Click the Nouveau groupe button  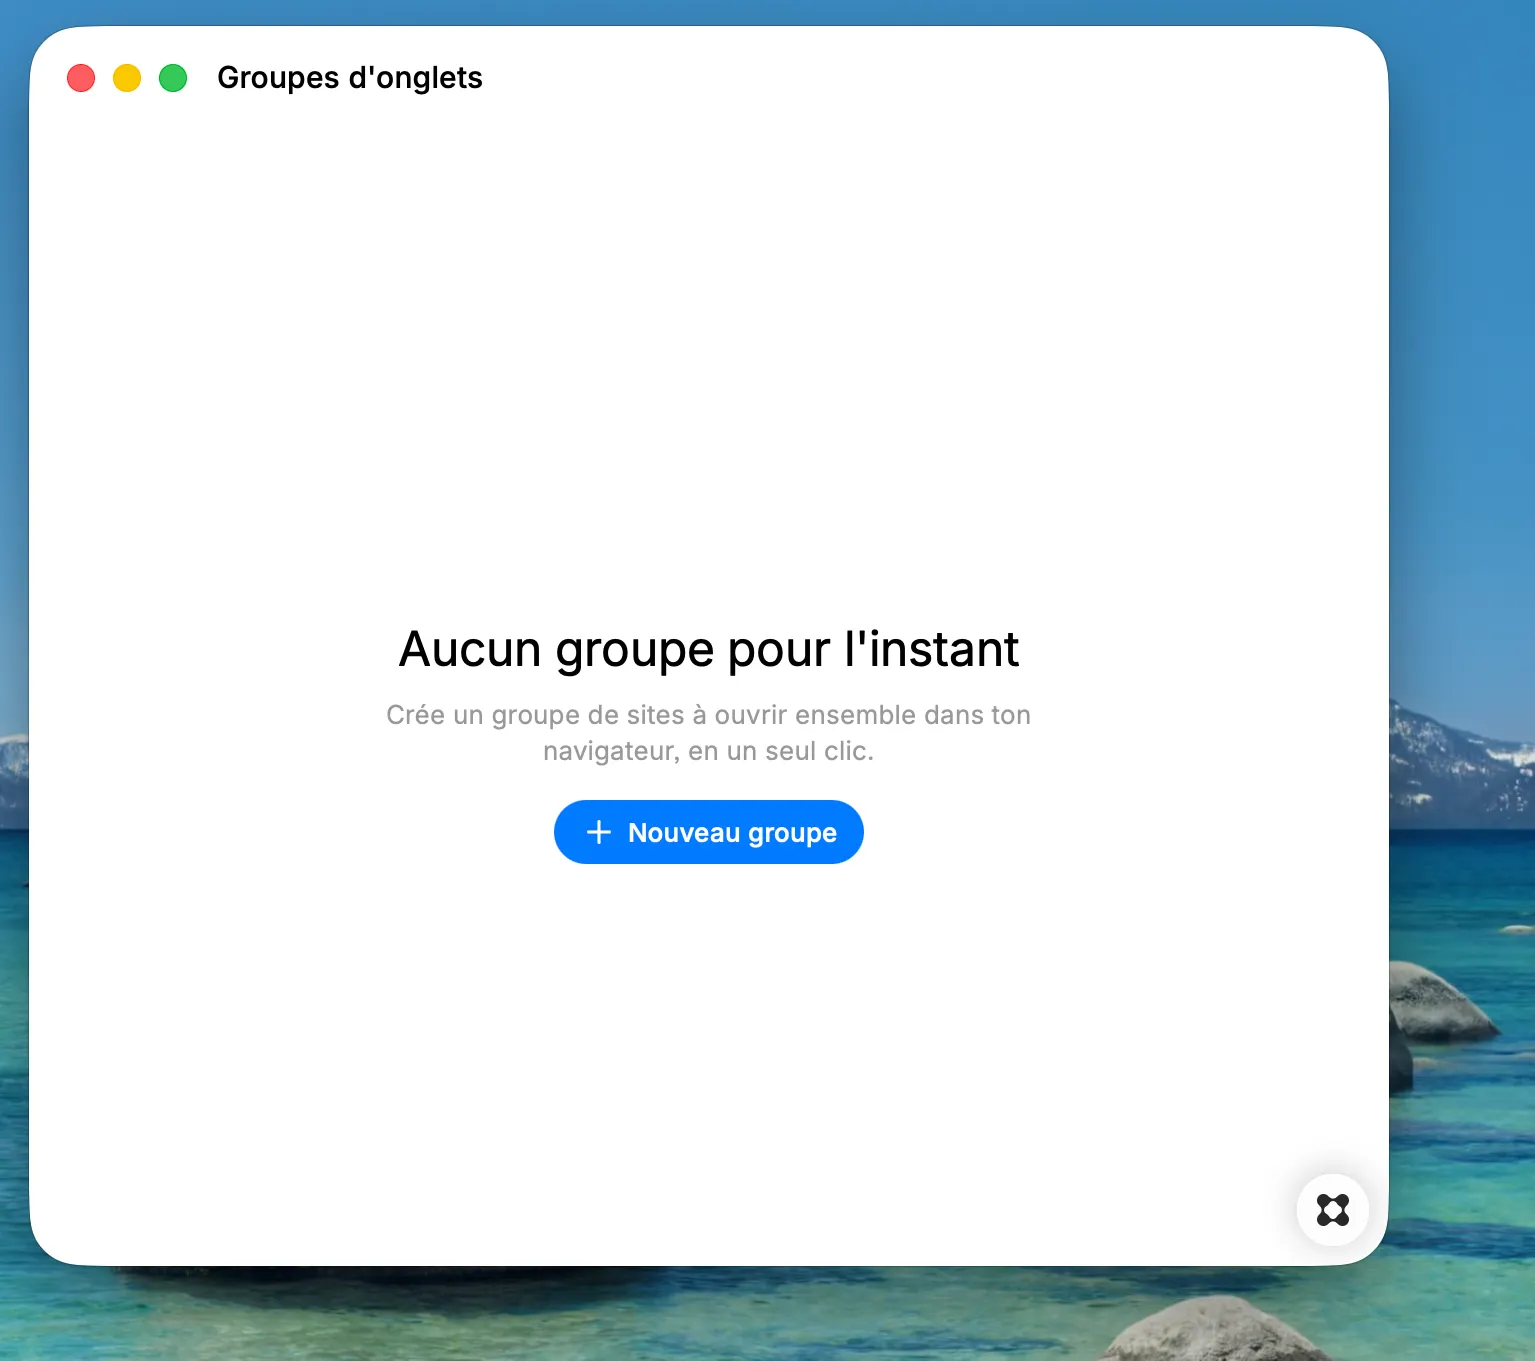coord(708,832)
